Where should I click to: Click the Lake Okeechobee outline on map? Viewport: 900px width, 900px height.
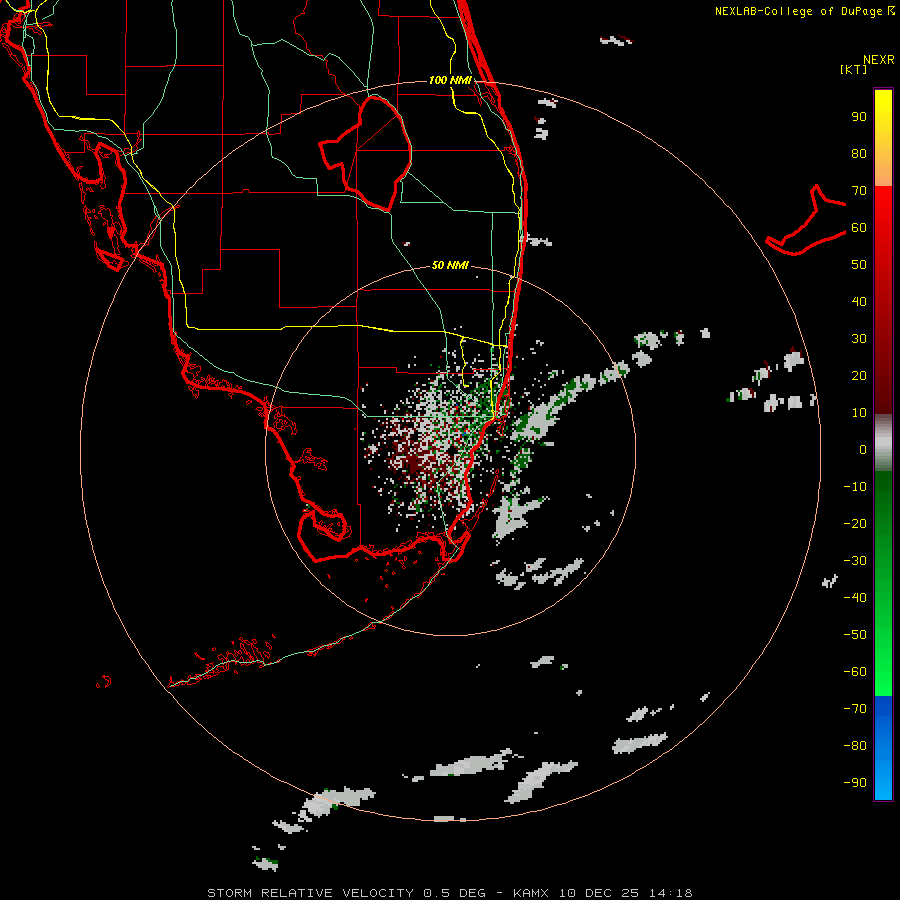(x=366, y=153)
